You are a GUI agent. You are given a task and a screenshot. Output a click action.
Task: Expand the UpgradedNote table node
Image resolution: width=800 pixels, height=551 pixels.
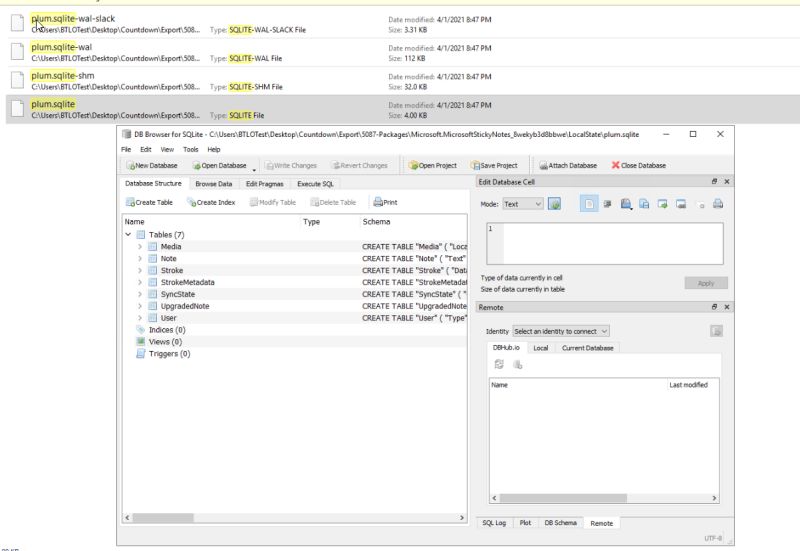tap(140, 306)
